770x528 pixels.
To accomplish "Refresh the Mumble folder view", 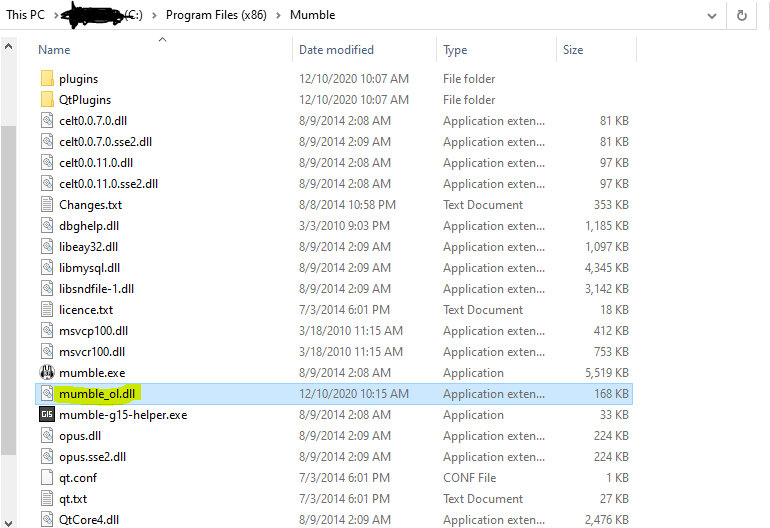I will coord(742,16).
